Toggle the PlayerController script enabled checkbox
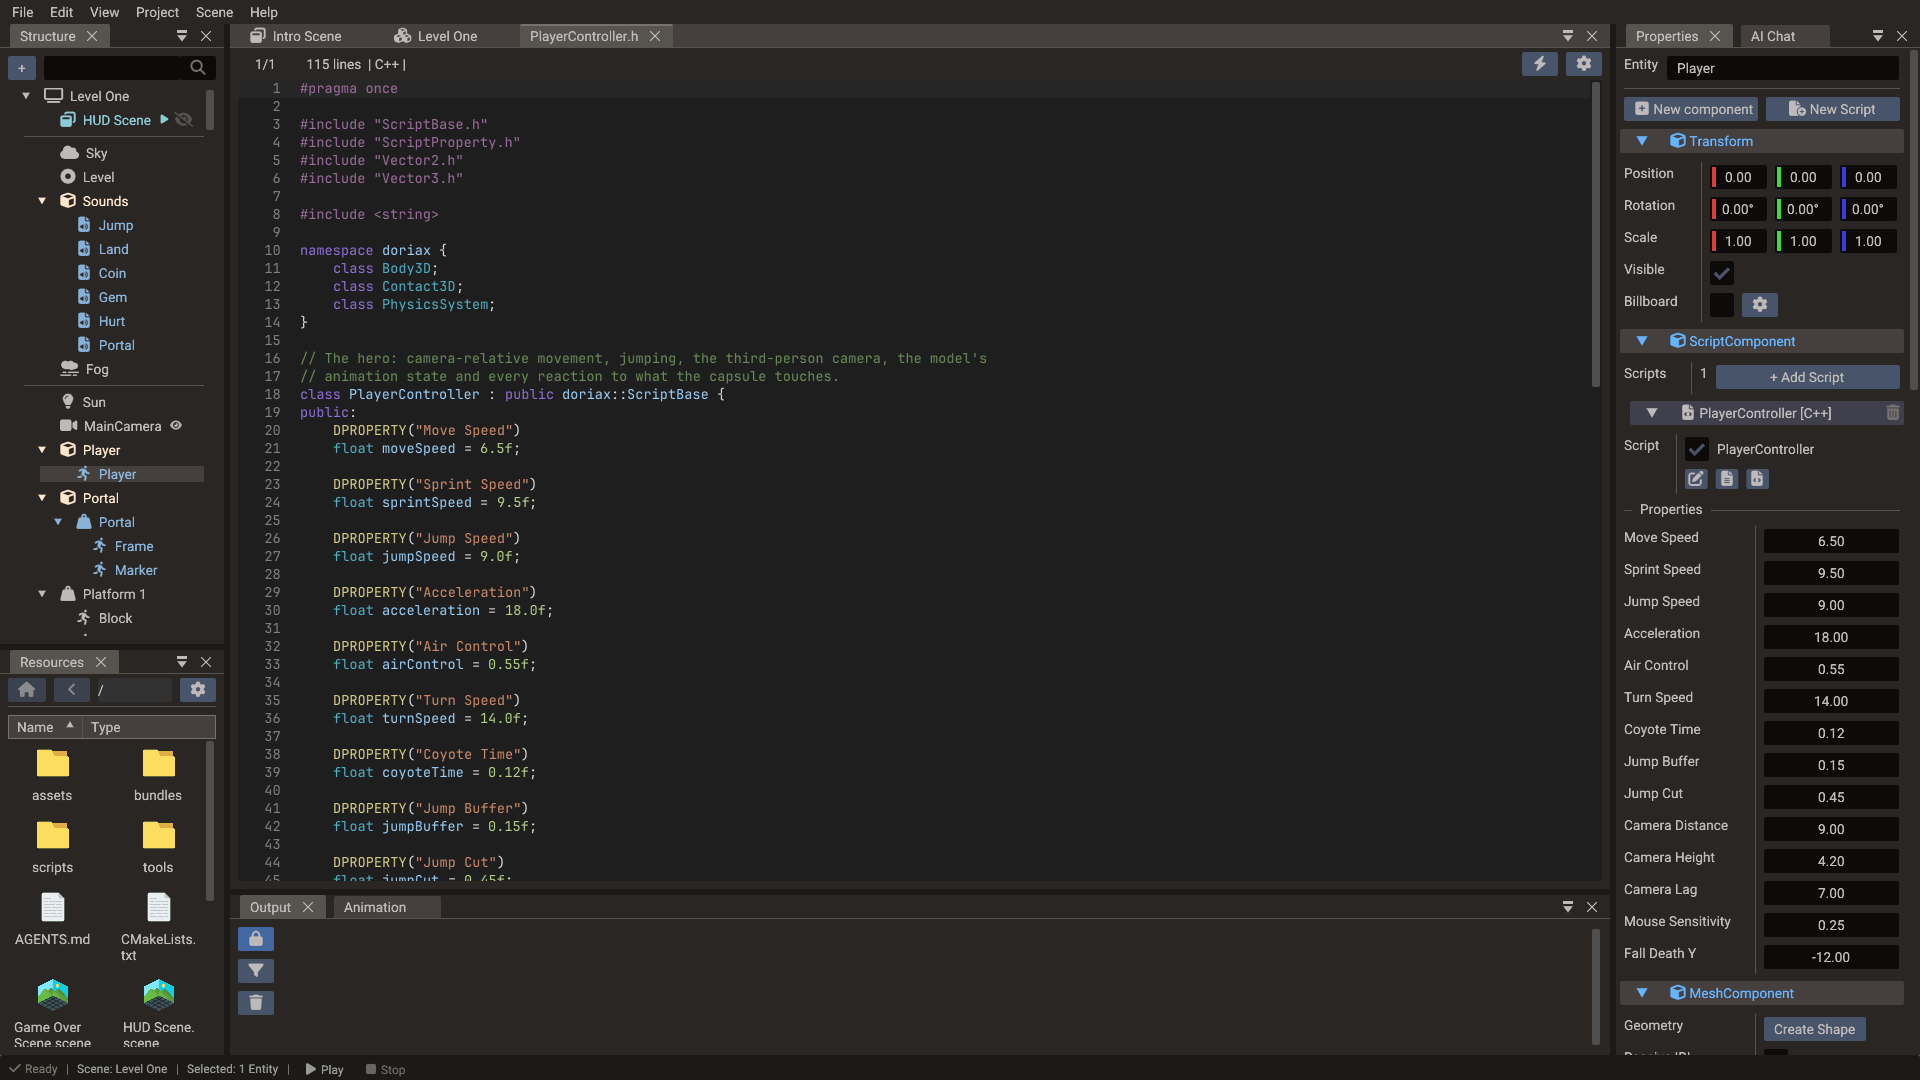Screen dimensions: 1920x1080 (x=1697, y=449)
